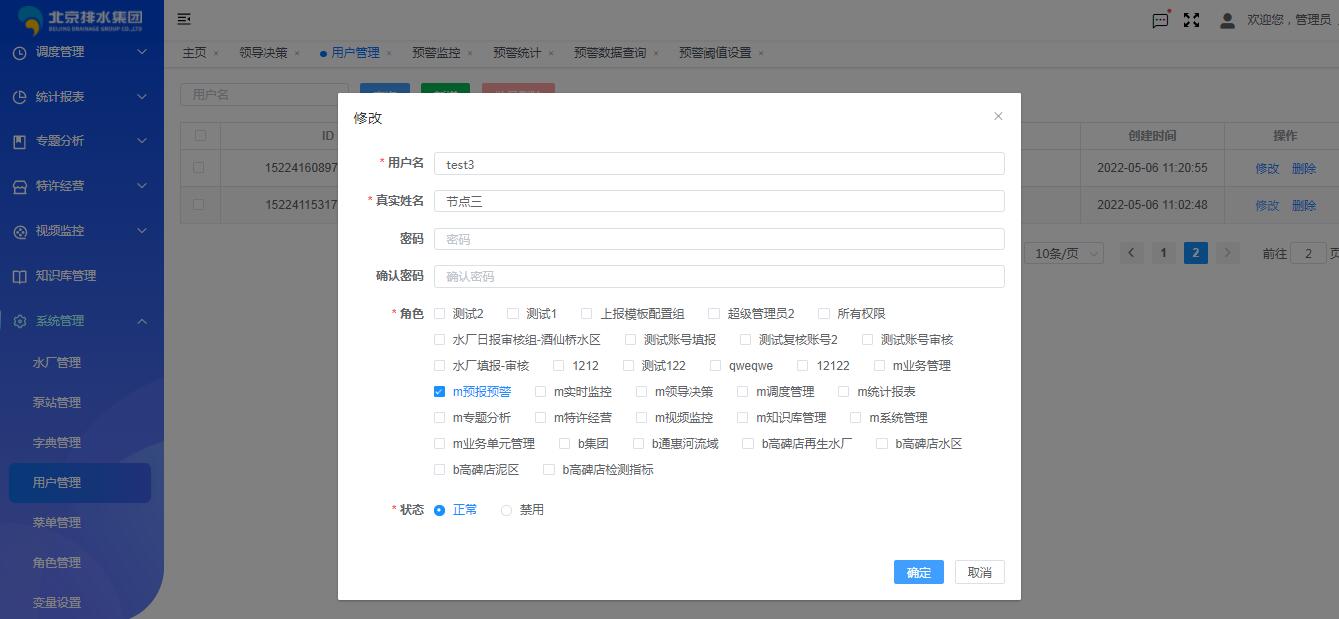Screen dimensions: 1339x619
Task: Open 角色管理 in the sidebar
Action: point(57,563)
